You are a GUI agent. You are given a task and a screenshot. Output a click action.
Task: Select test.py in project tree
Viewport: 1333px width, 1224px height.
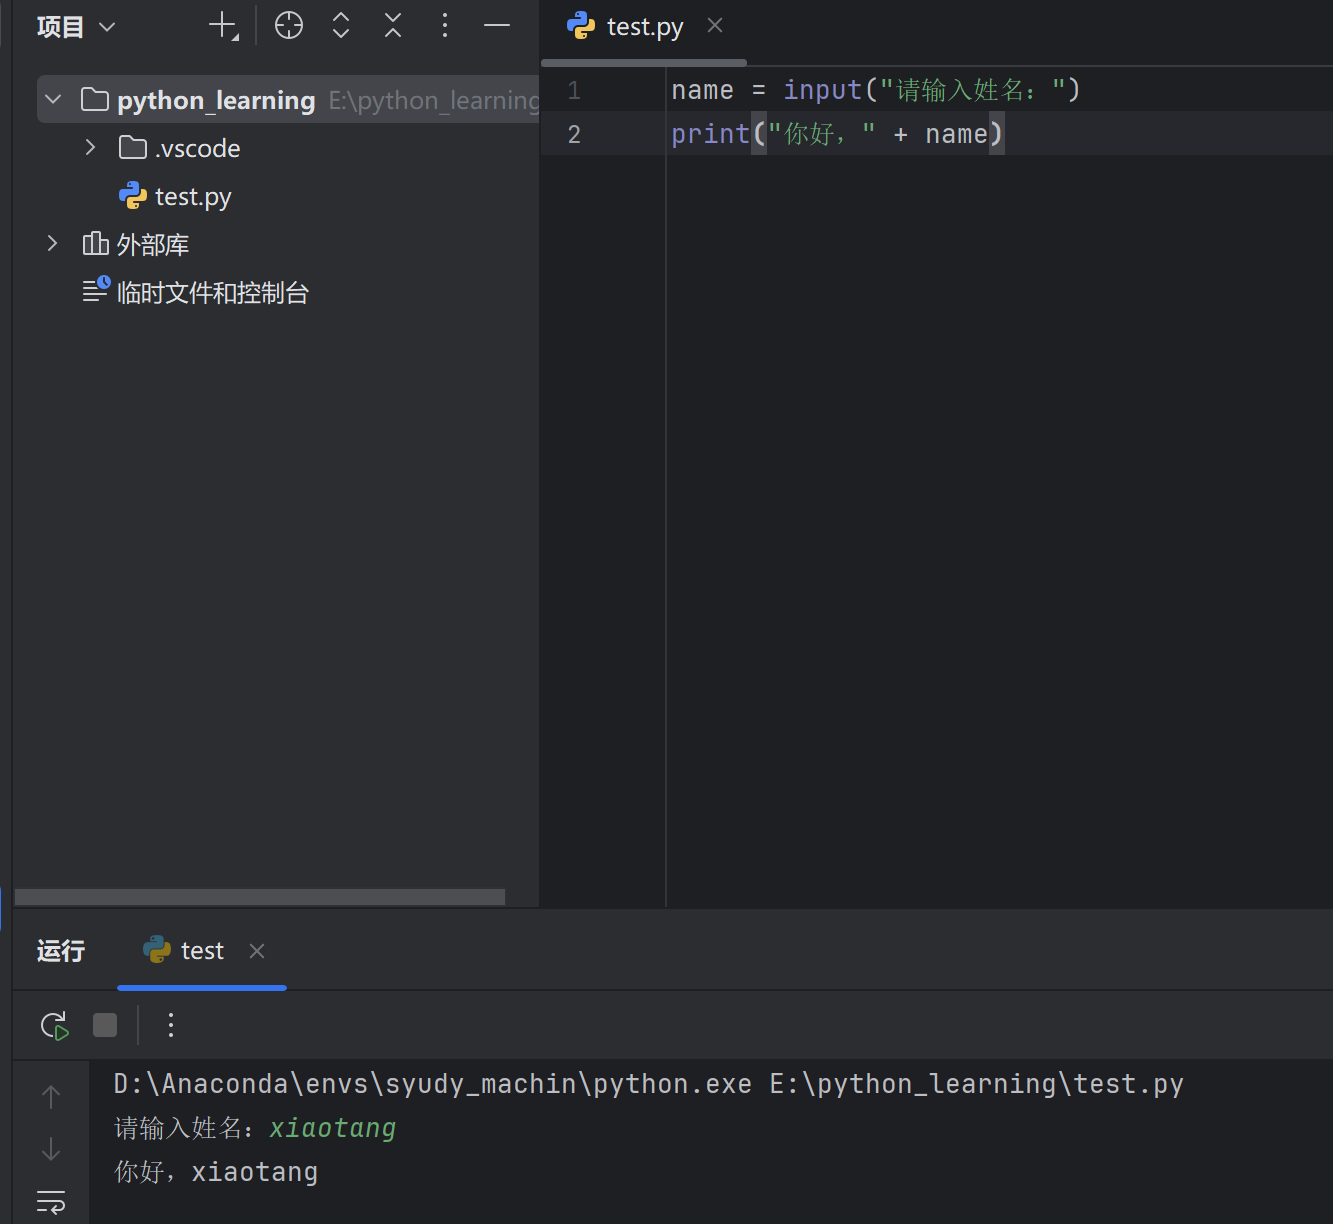tap(192, 197)
